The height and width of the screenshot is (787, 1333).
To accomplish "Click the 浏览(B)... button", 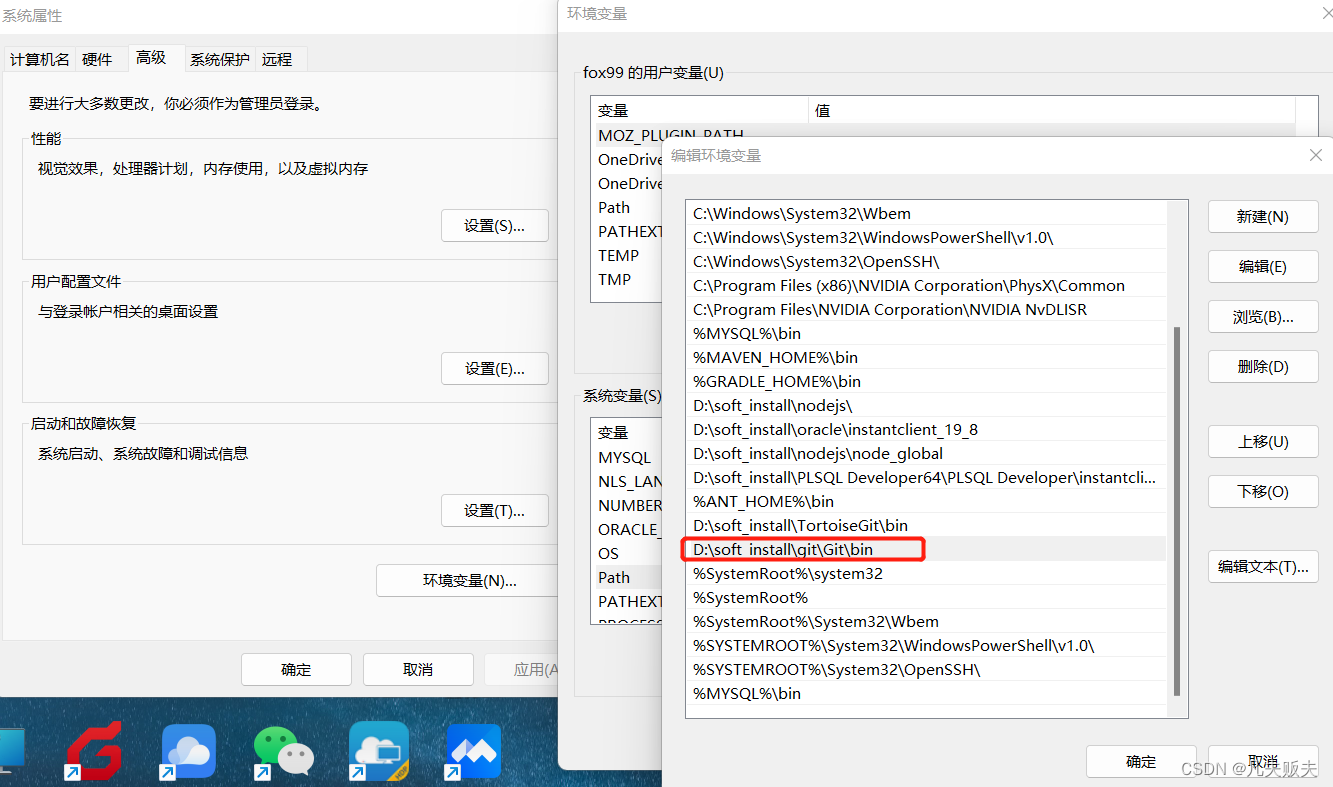I will click(1263, 317).
